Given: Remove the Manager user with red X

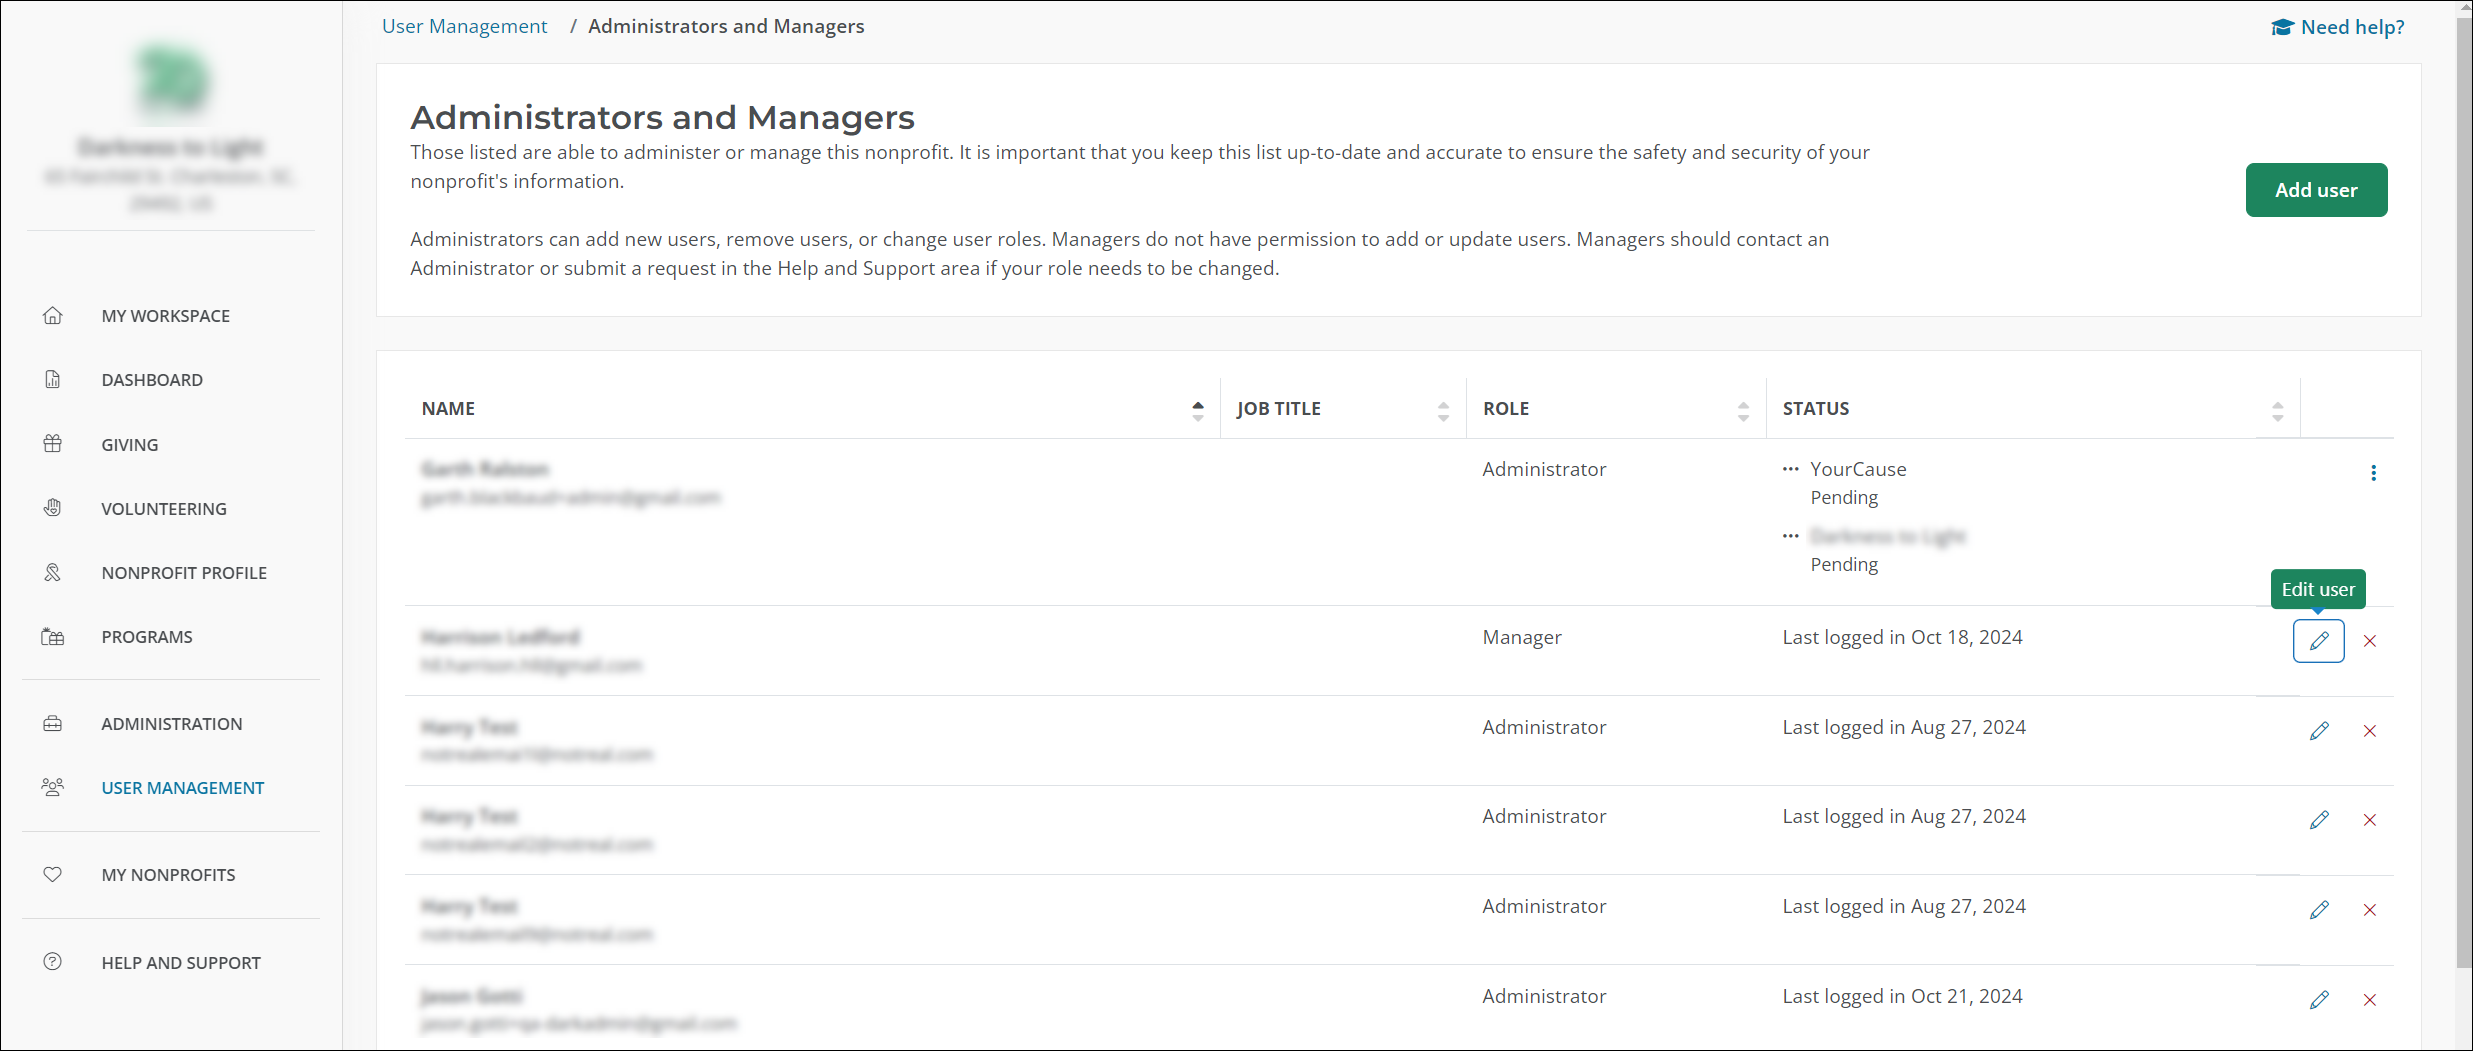Looking at the screenshot, I should click(x=2369, y=641).
